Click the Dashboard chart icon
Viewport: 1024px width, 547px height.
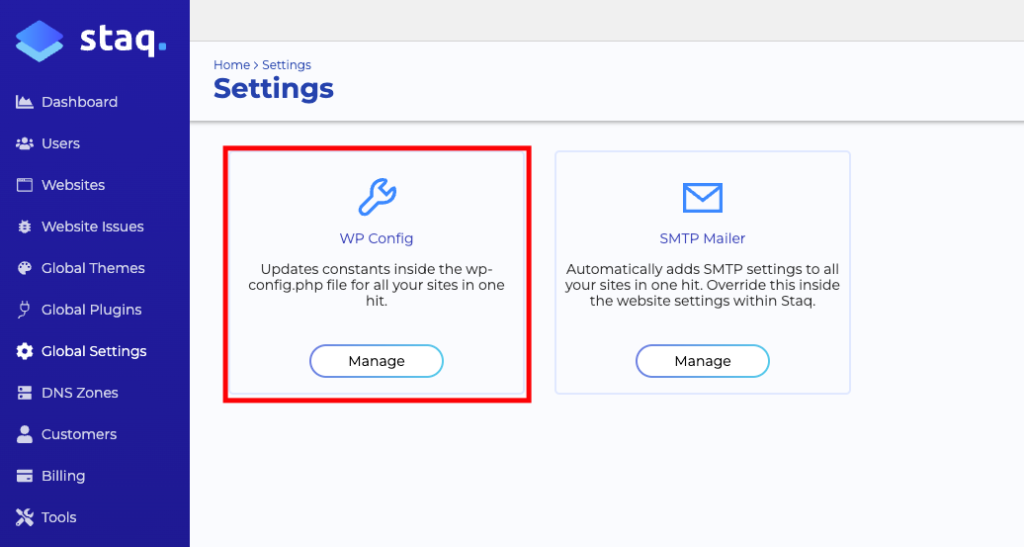[25, 102]
